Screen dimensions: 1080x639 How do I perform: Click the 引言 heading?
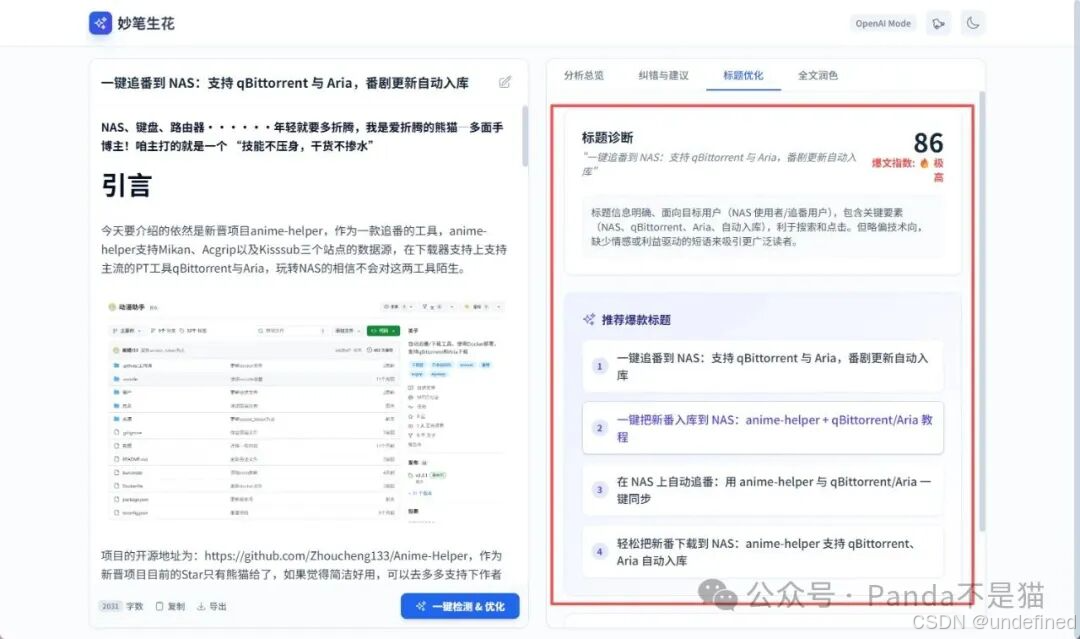[126, 185]
